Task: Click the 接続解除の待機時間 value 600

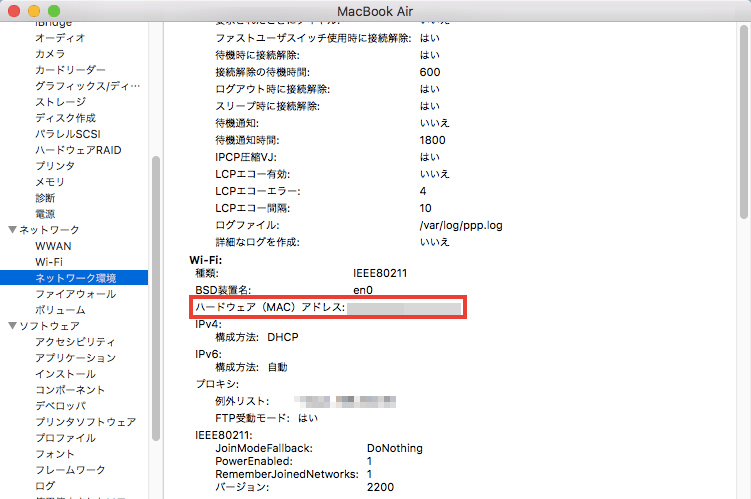Action: [430, 72]
